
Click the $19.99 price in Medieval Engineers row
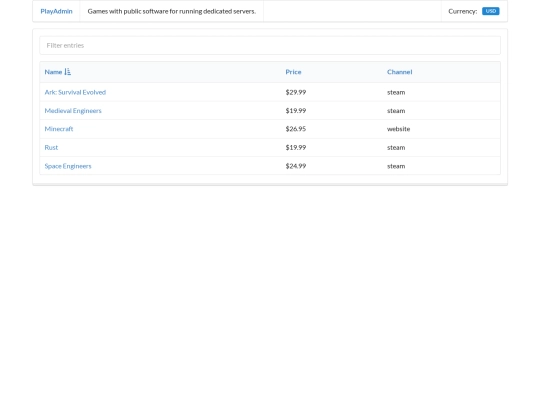click(296, 111)
